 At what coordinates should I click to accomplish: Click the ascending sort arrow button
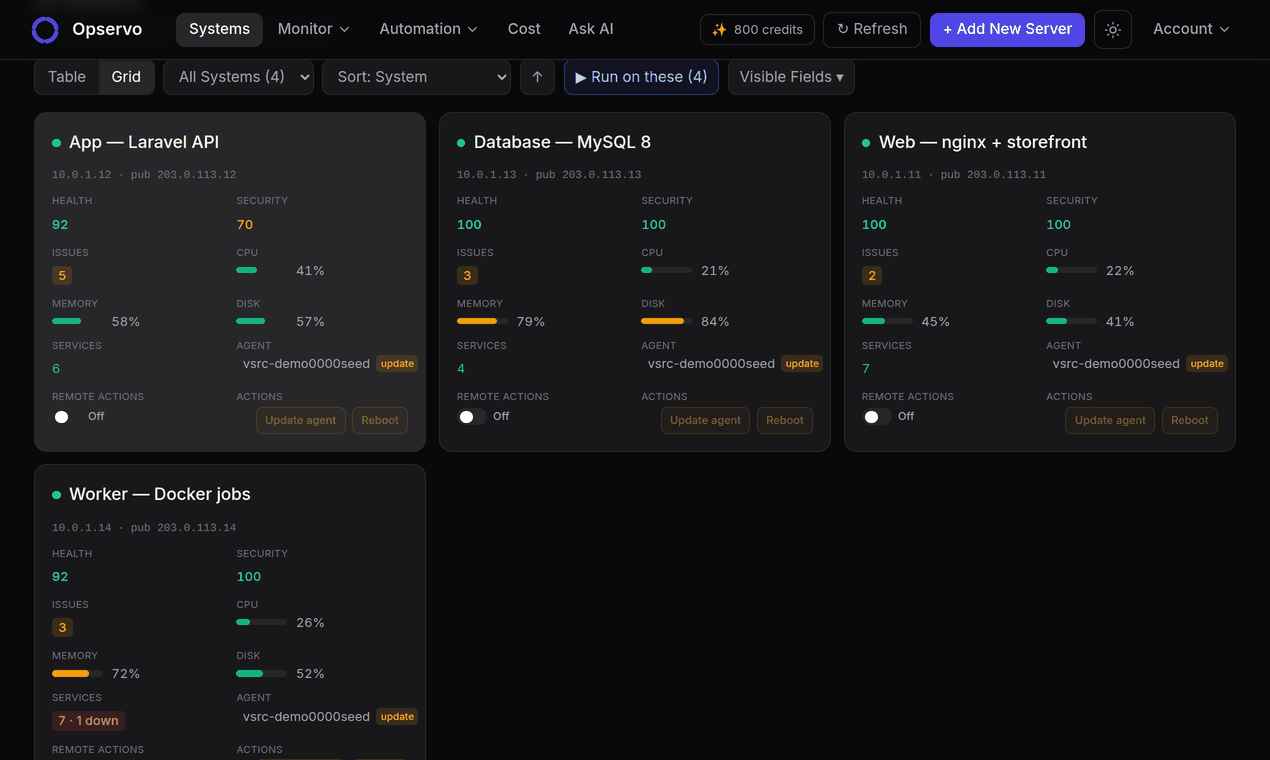[537, 77]
